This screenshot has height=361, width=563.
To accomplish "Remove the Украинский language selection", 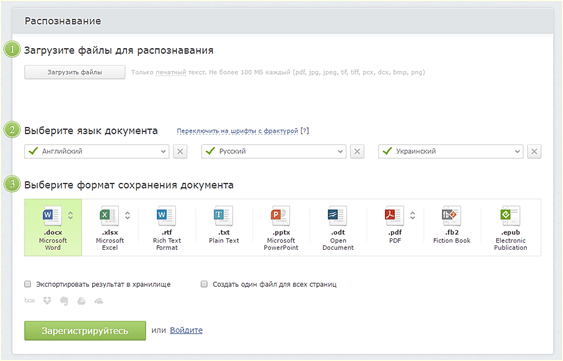I will [x=534, y=152].
